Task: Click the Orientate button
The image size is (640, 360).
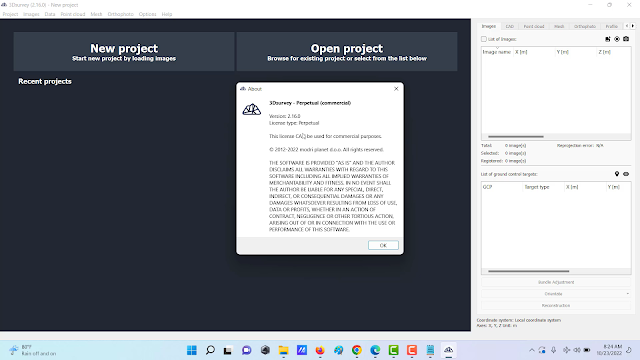Action: click(553, 294)
